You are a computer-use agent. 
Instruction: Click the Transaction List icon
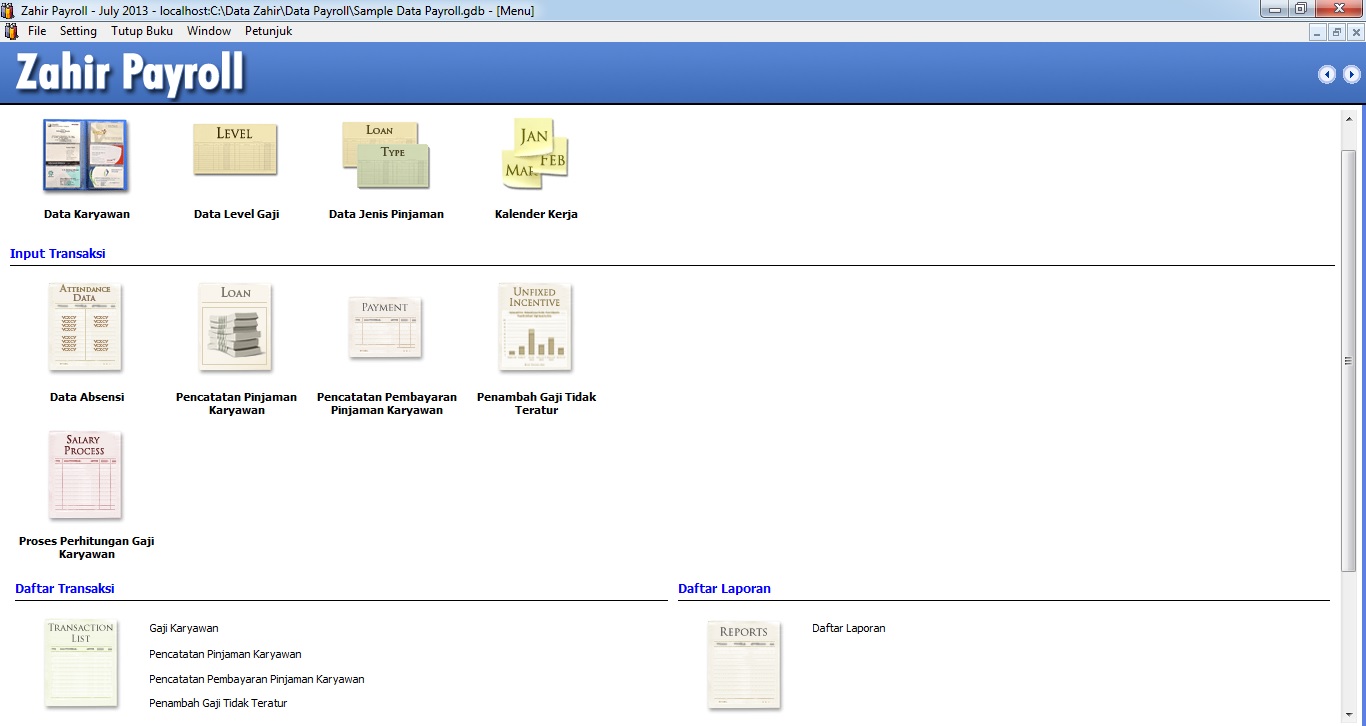[81, 663]
